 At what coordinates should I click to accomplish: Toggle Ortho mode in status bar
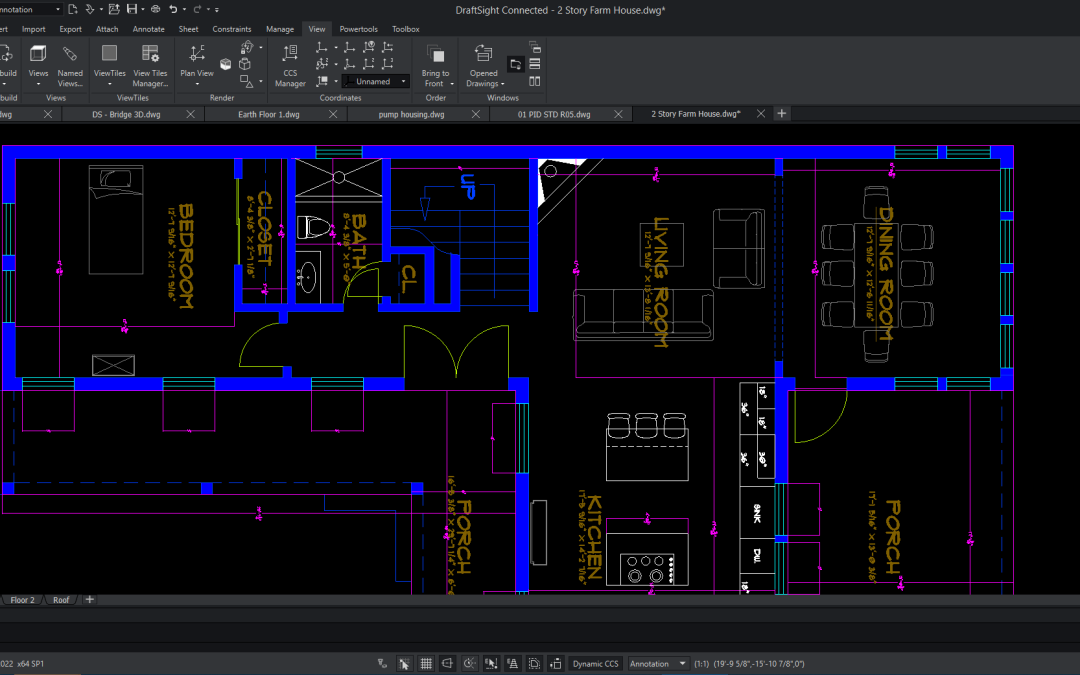pos(448,664)
